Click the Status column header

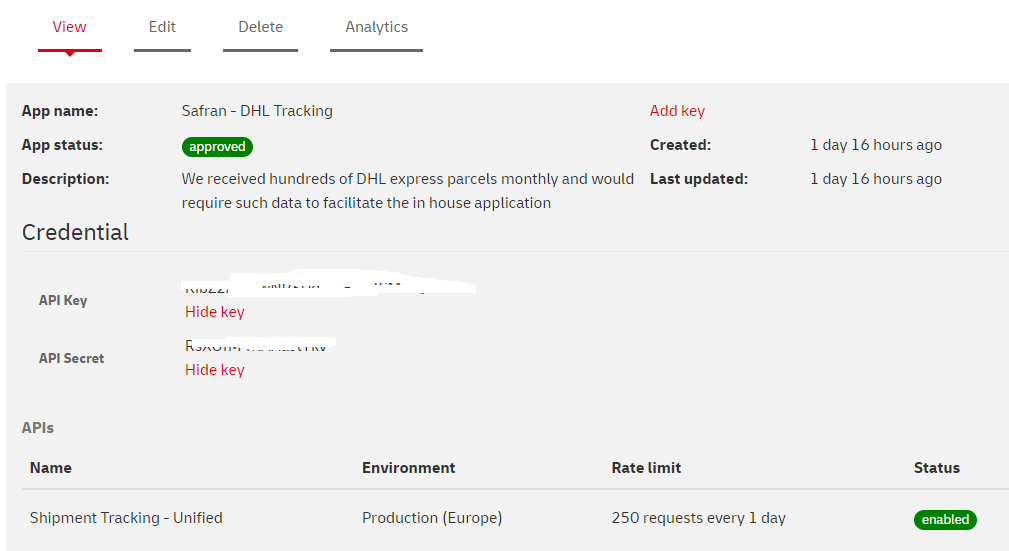(936, 468)
